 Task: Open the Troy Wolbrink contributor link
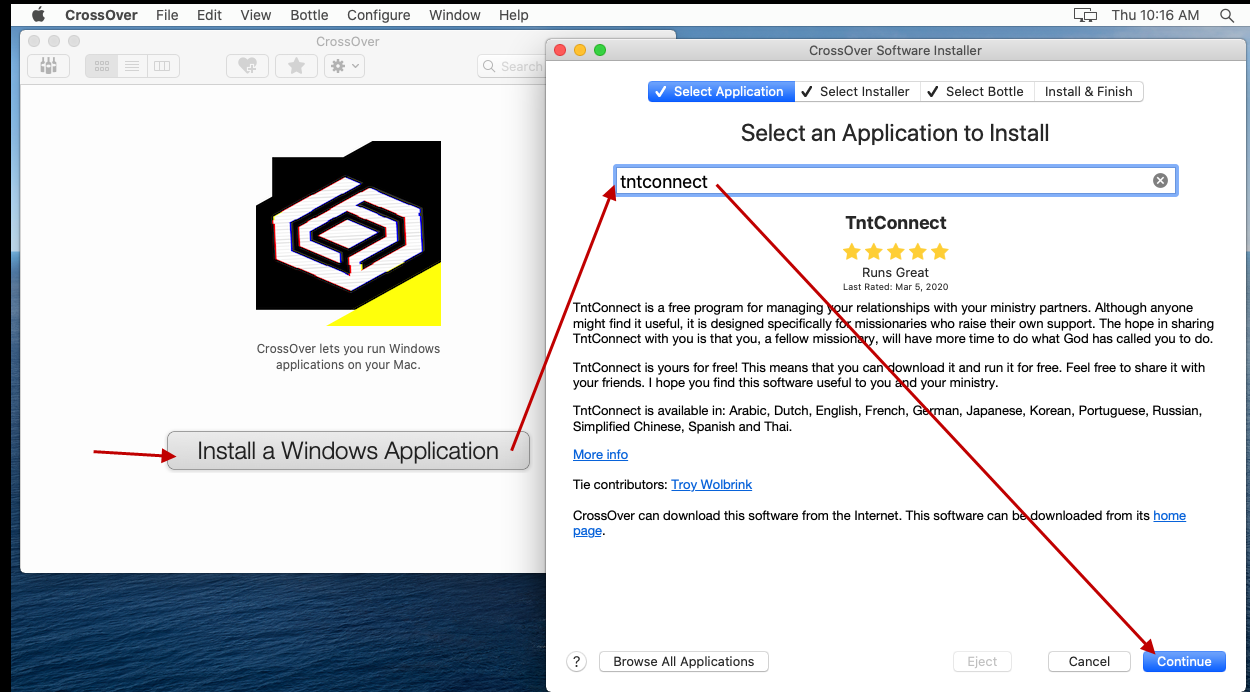[711, 485]
